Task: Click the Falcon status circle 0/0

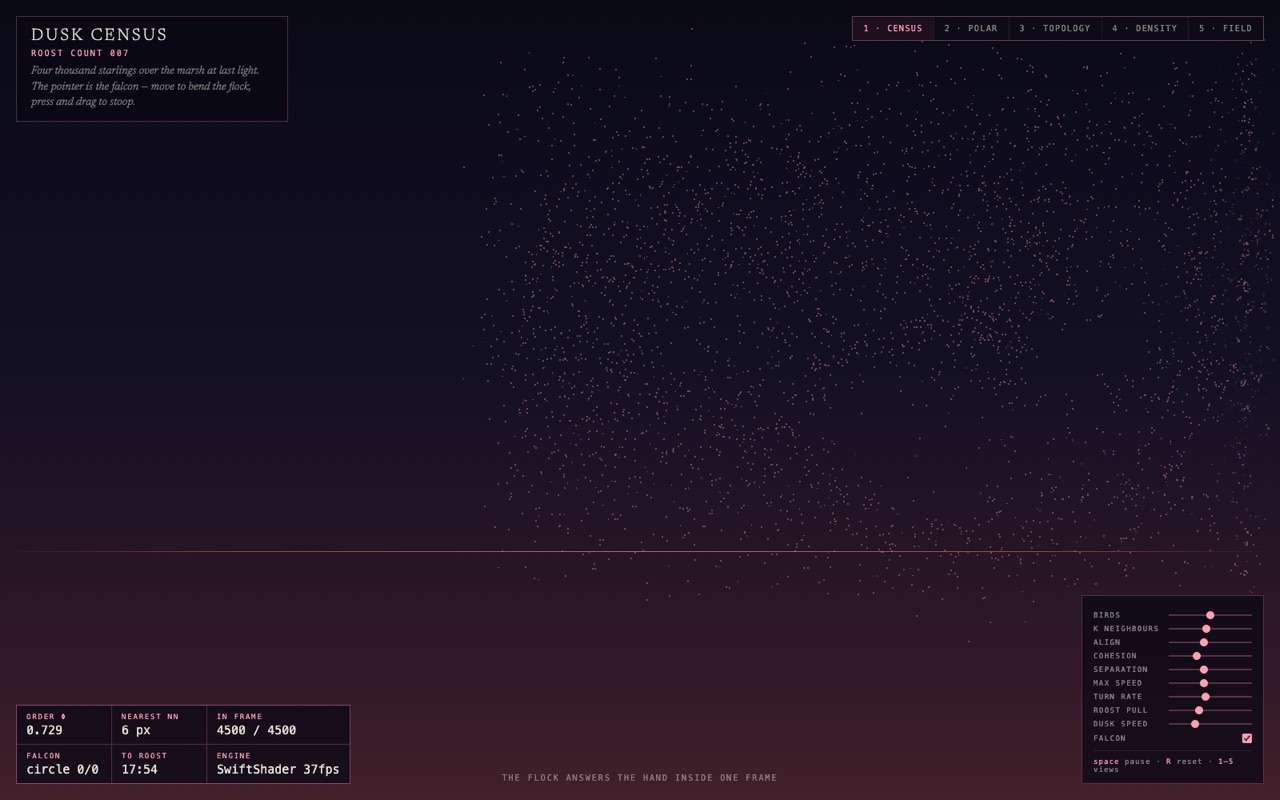Action: 62,769
